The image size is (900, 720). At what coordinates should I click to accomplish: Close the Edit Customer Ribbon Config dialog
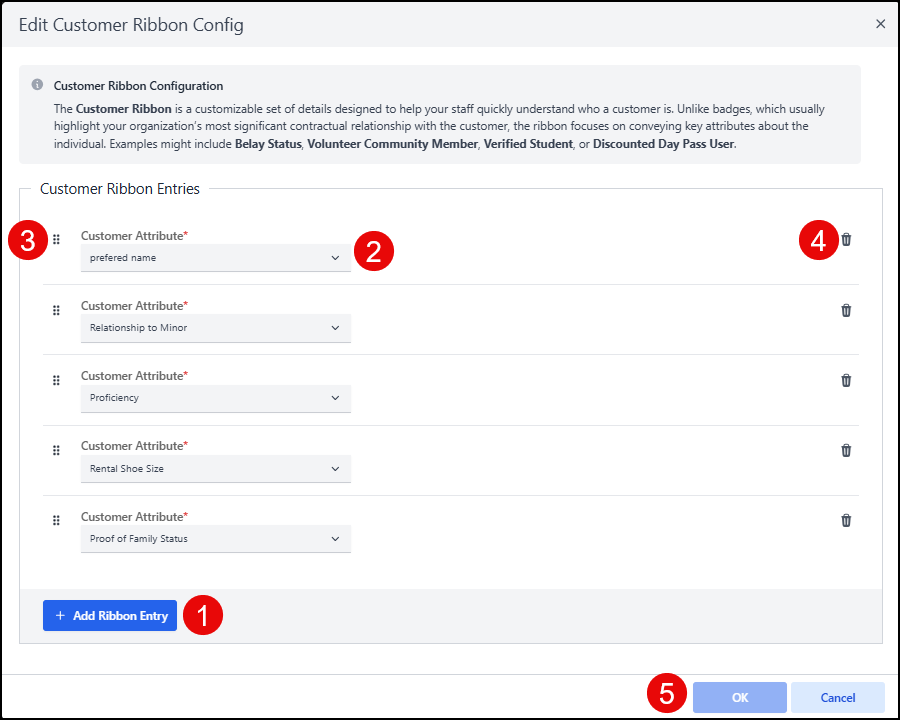pos(880,24)
